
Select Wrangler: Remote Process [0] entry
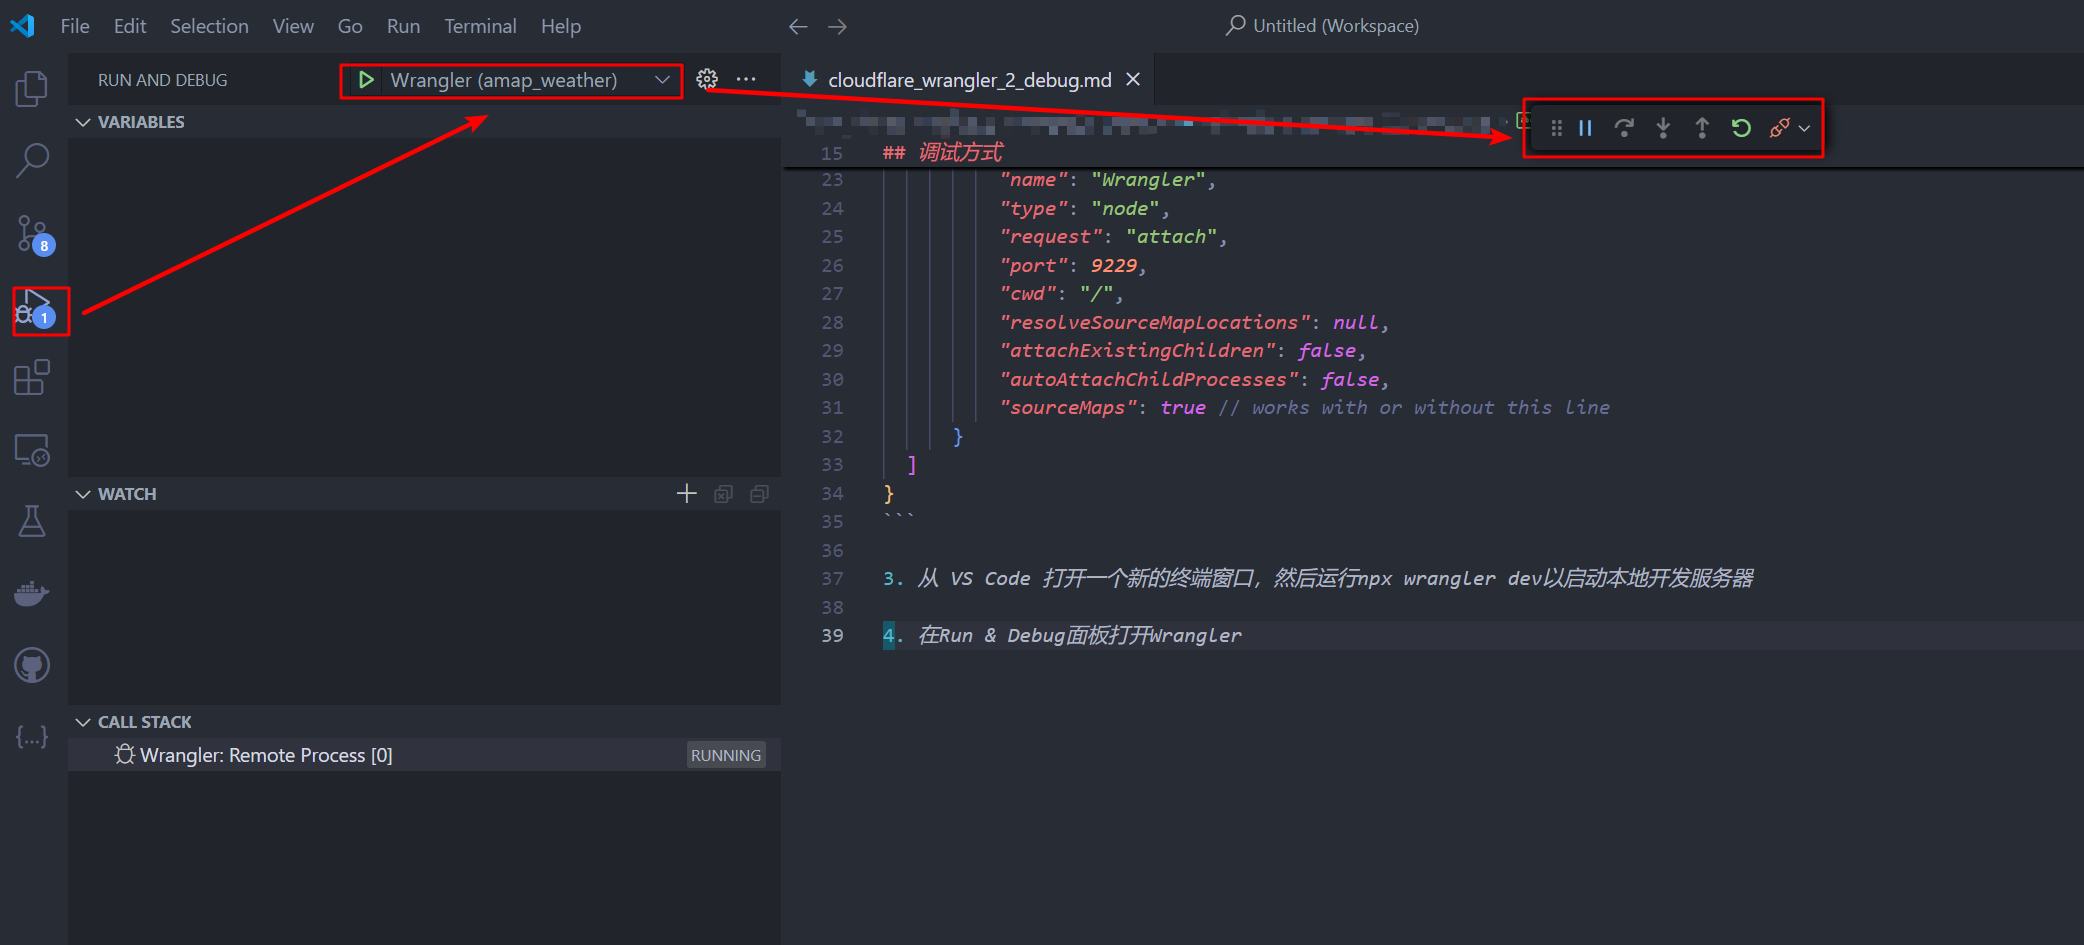pyautogui.click(x=266, y=755)
